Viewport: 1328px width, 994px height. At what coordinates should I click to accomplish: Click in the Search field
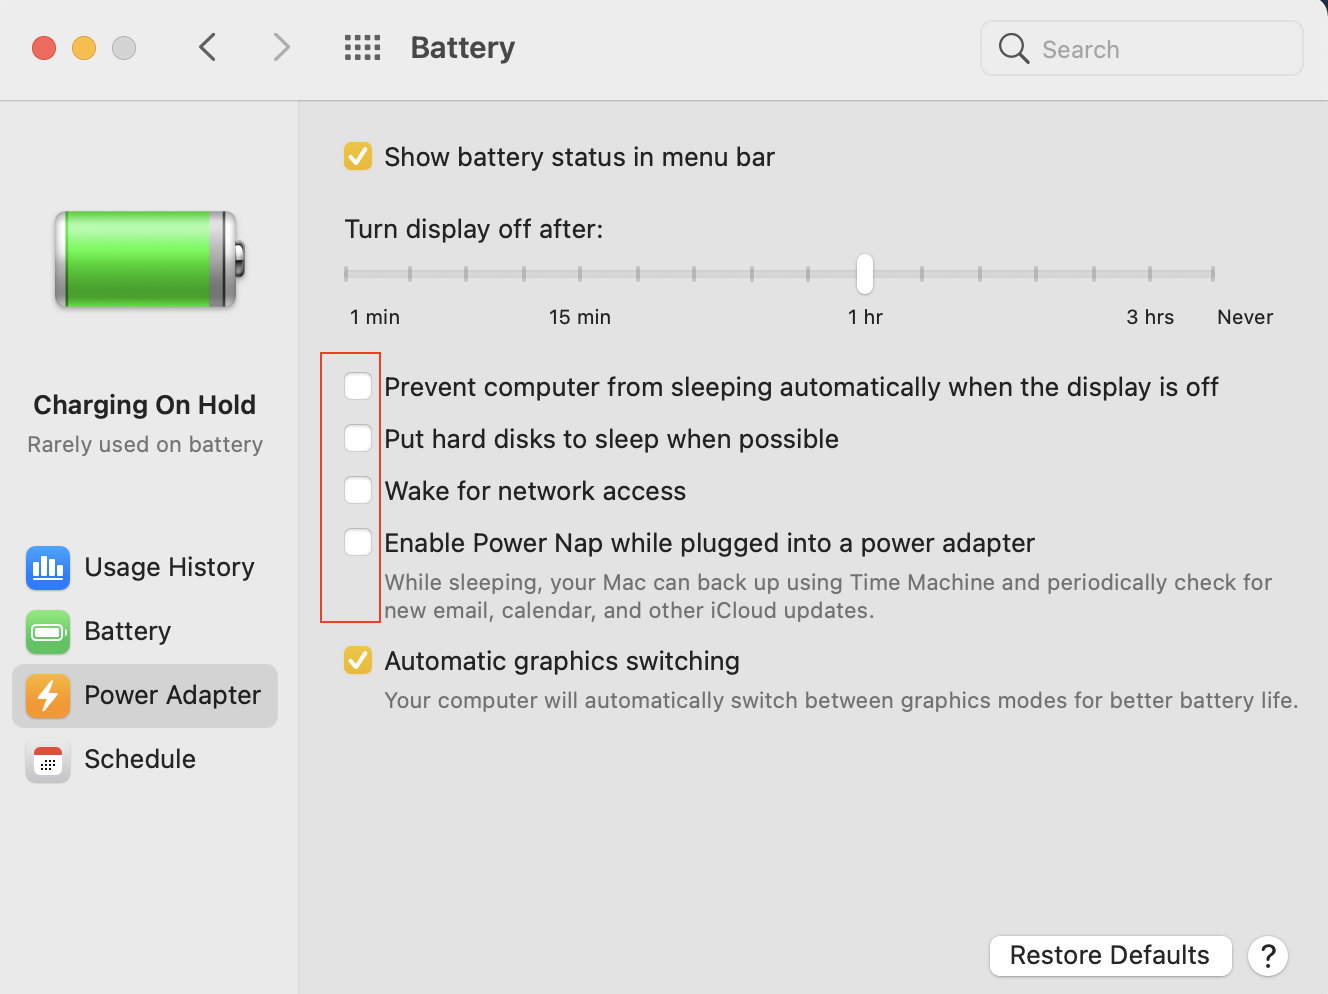pos(1160,49)
